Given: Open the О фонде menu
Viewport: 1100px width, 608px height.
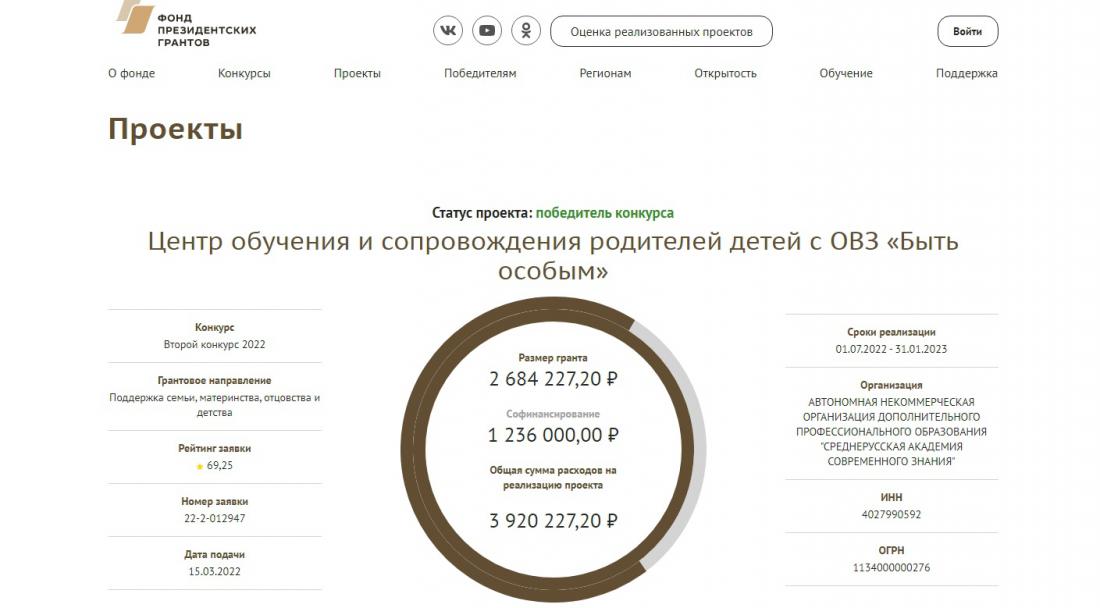Looking at the screenshot, I should 131,73.
